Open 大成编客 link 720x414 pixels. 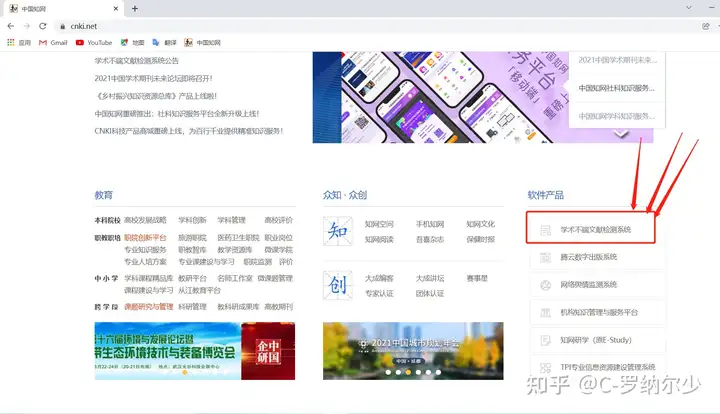point(379,278)
